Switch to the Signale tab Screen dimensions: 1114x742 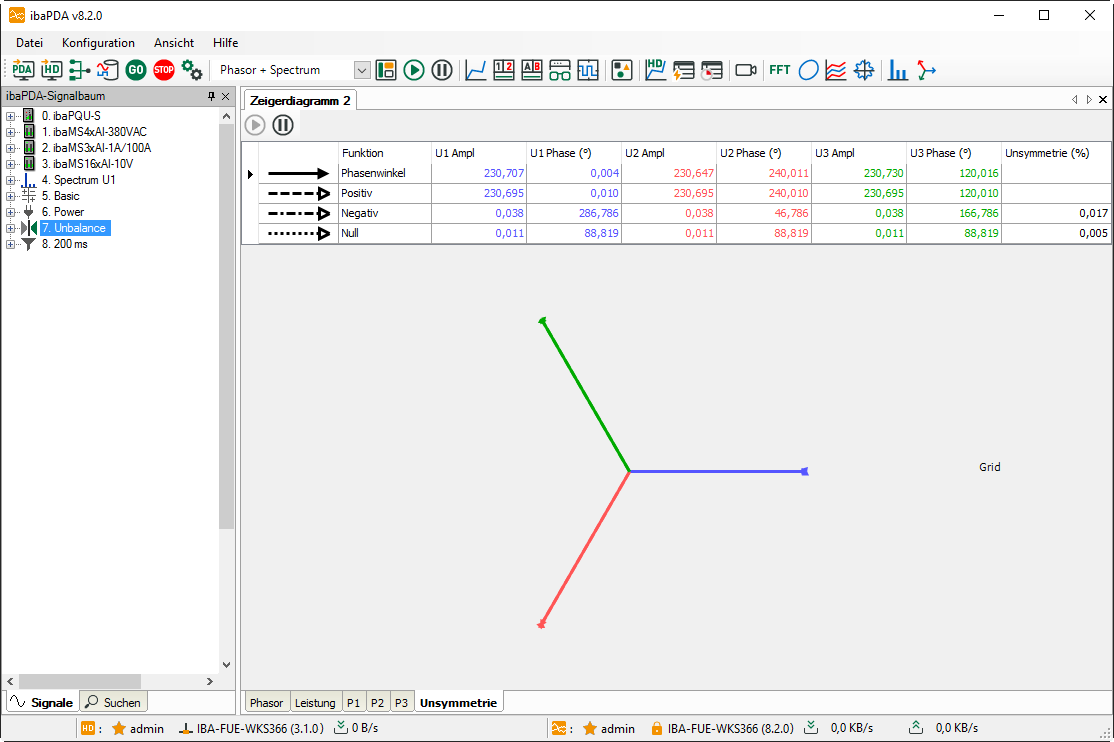pyautogui.click(x=42, y=702)
